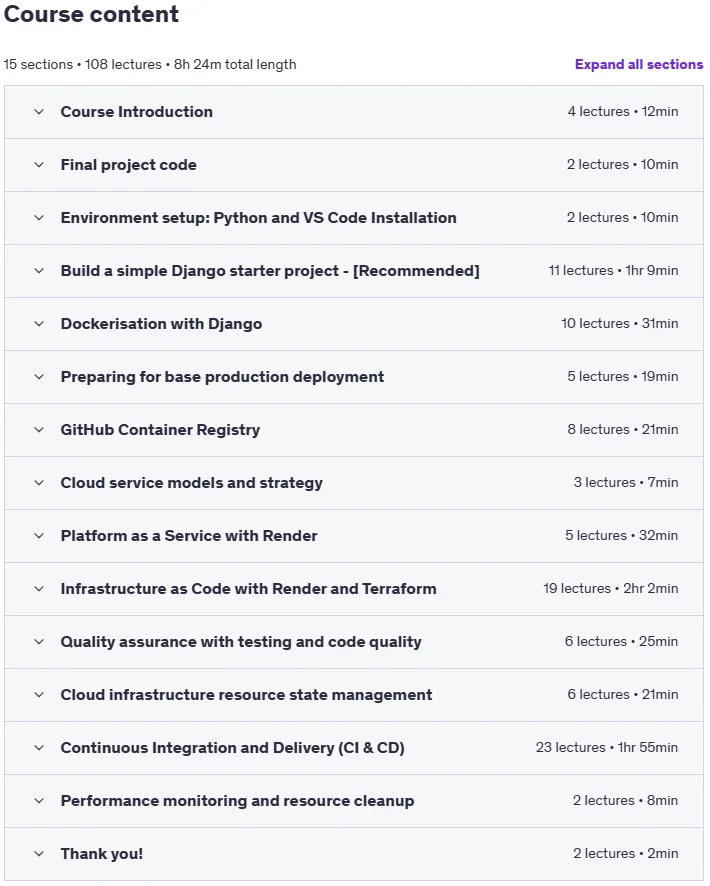
Task: Open Quality assurance with testing section title
Action: (241, 642)
